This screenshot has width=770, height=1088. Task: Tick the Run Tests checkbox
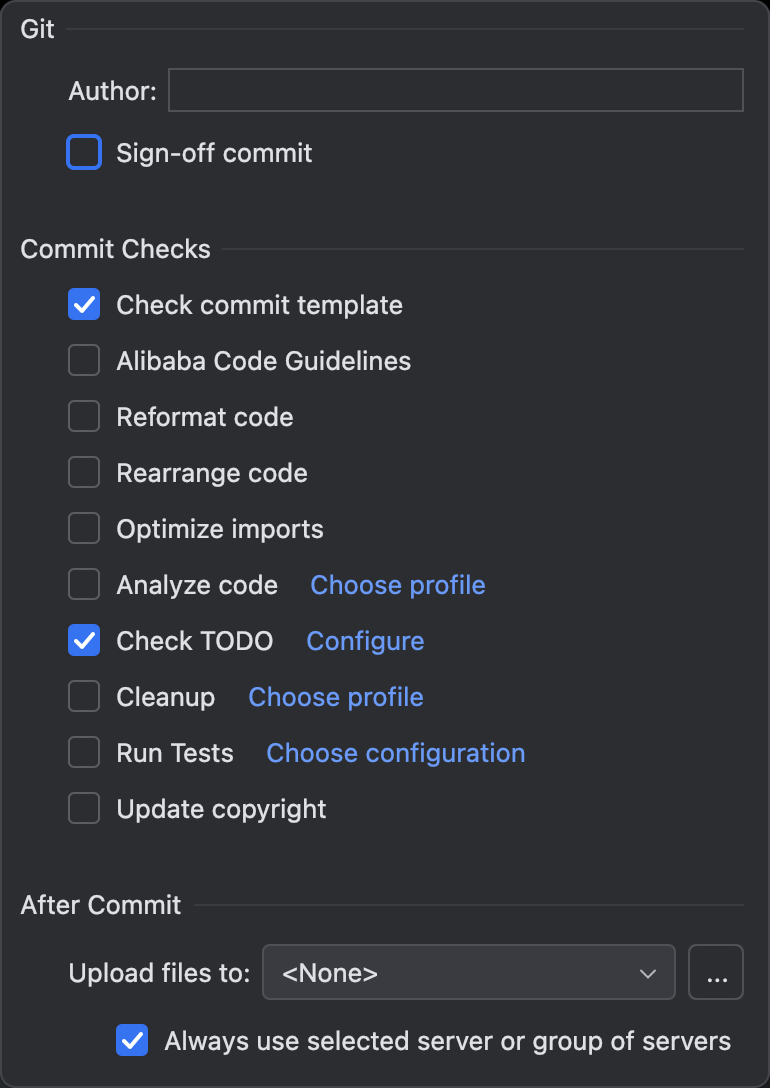(84, 753)
